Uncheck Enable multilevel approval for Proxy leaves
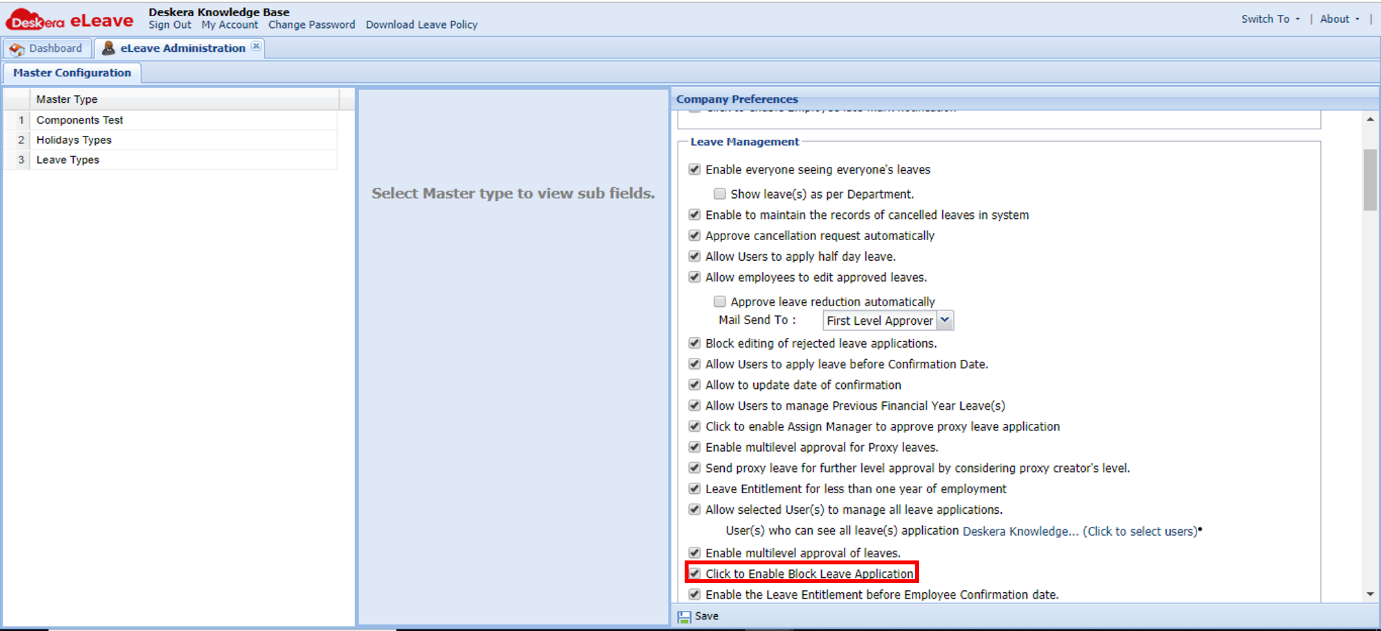The height and width of the screenshot is (631, 1381). click(x=694, y=447)
